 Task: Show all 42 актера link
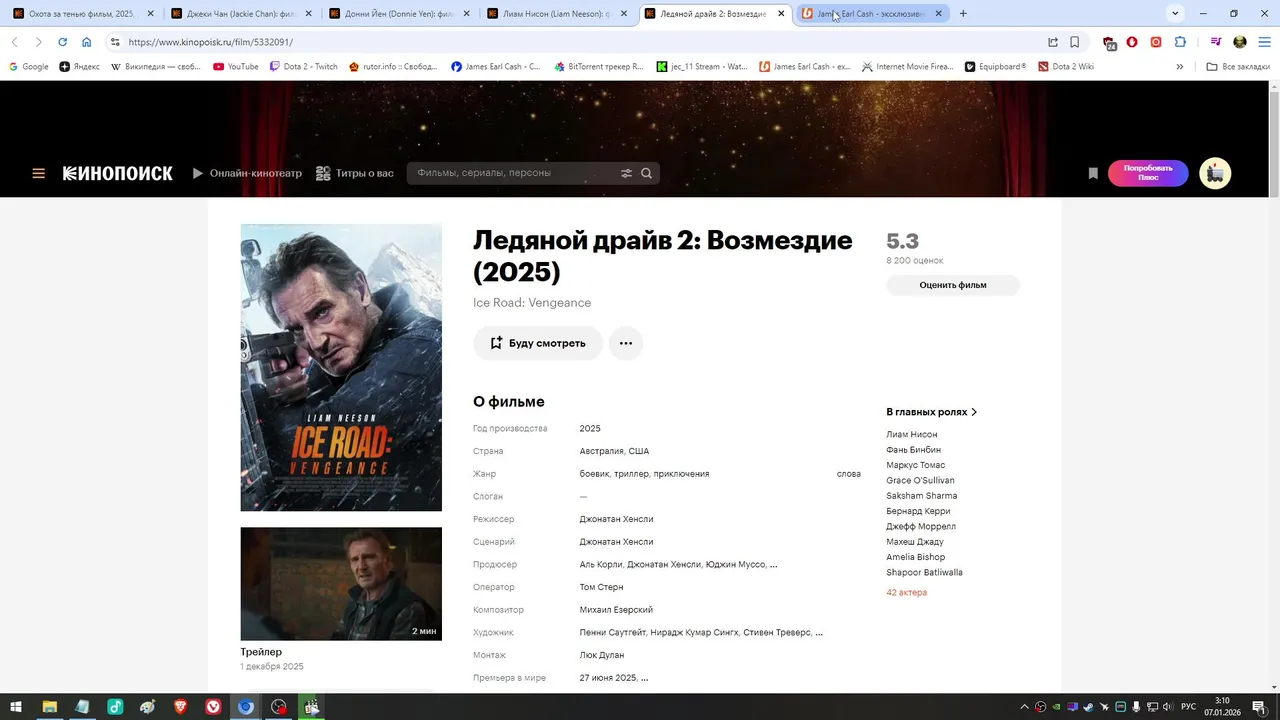tap(906, 593)
